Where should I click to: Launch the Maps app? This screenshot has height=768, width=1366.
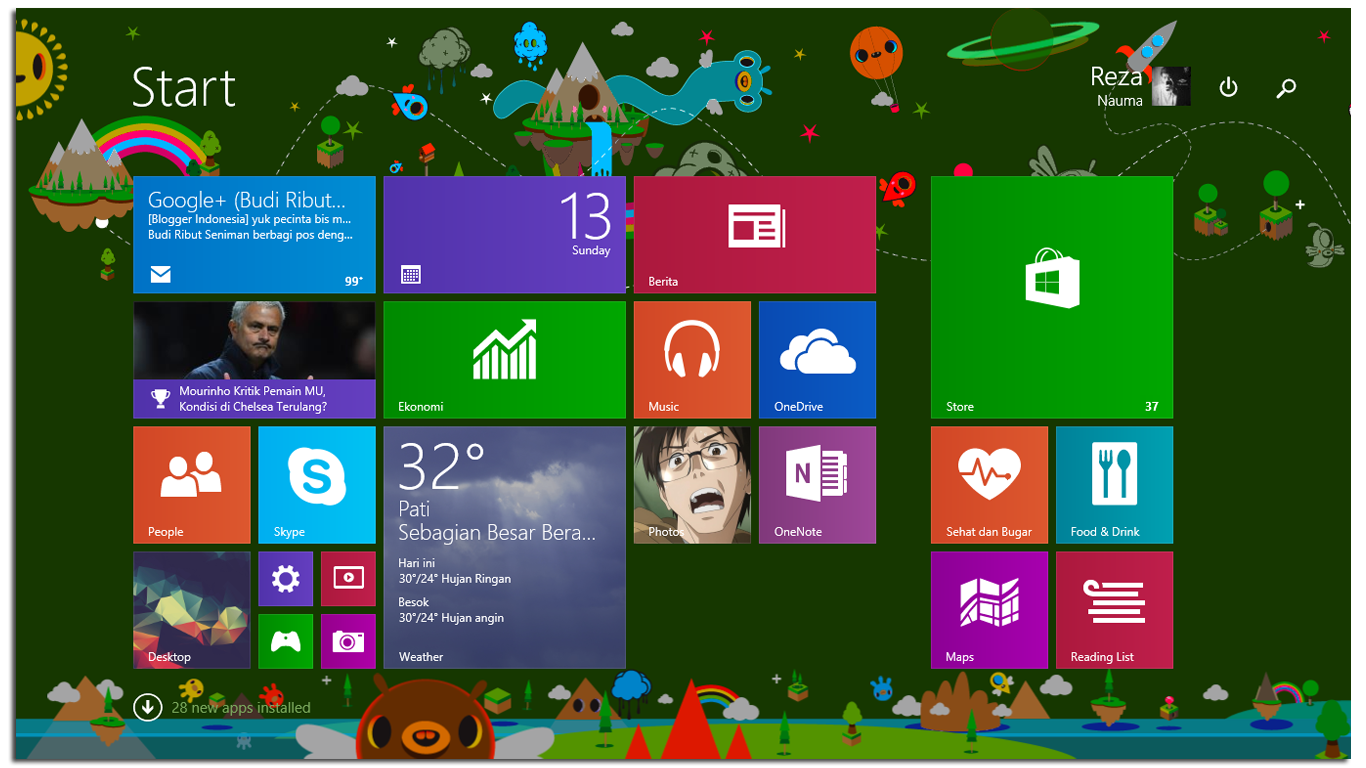988,609
